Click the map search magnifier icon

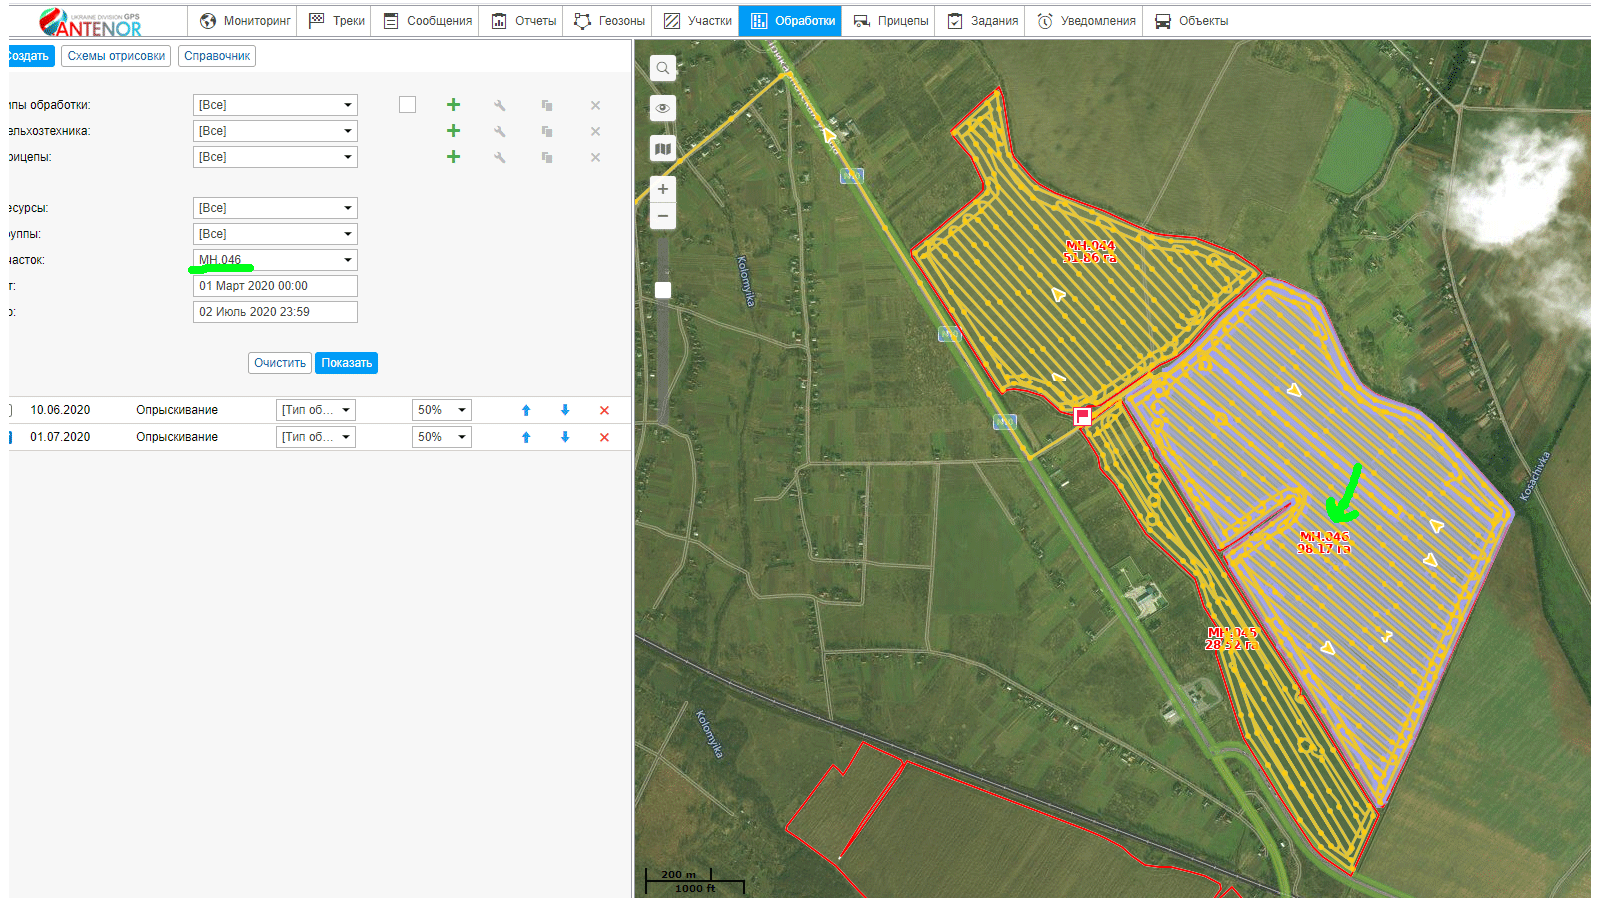click(662, 68)
